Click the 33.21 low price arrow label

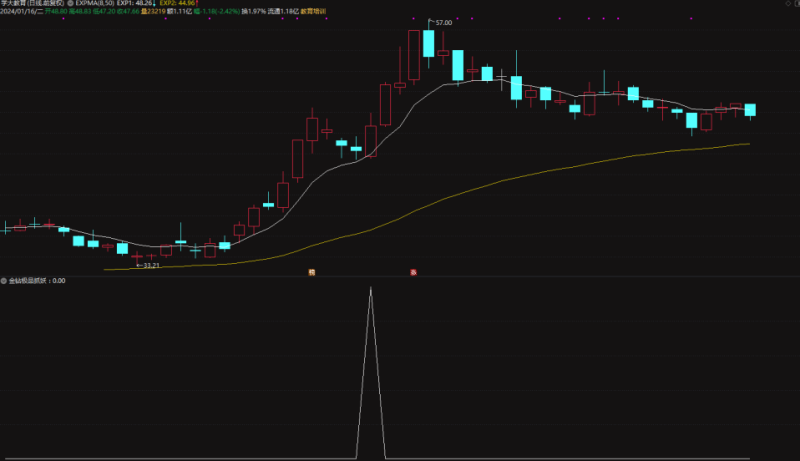(x=146, y=267)
